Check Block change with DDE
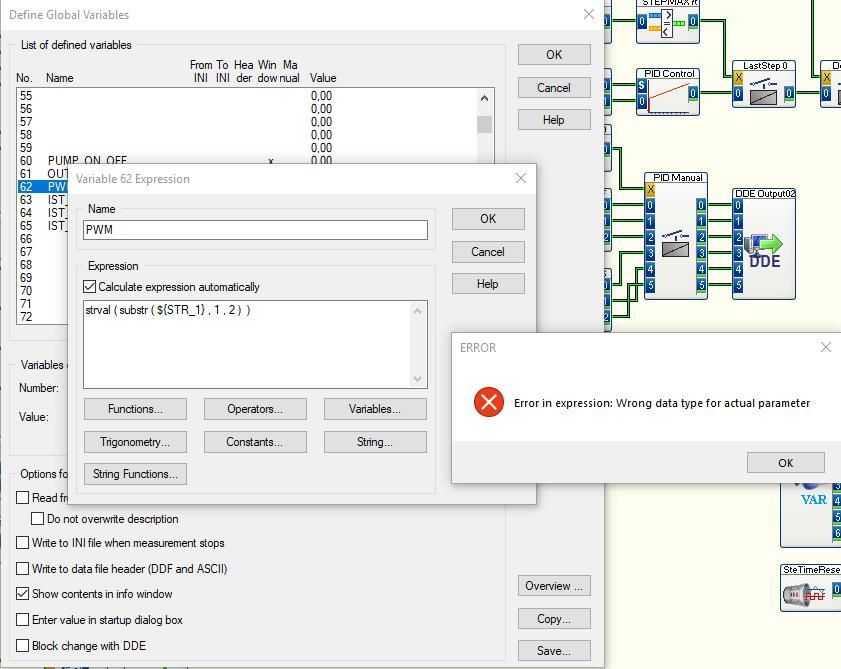Viewport: 841px width, 669px height. point(23,645)
